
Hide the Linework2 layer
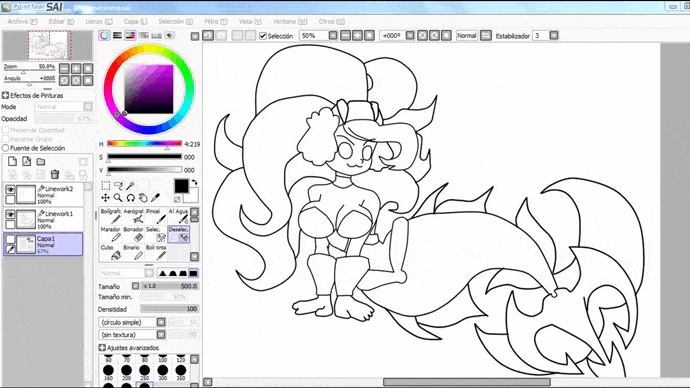(10, 190)
